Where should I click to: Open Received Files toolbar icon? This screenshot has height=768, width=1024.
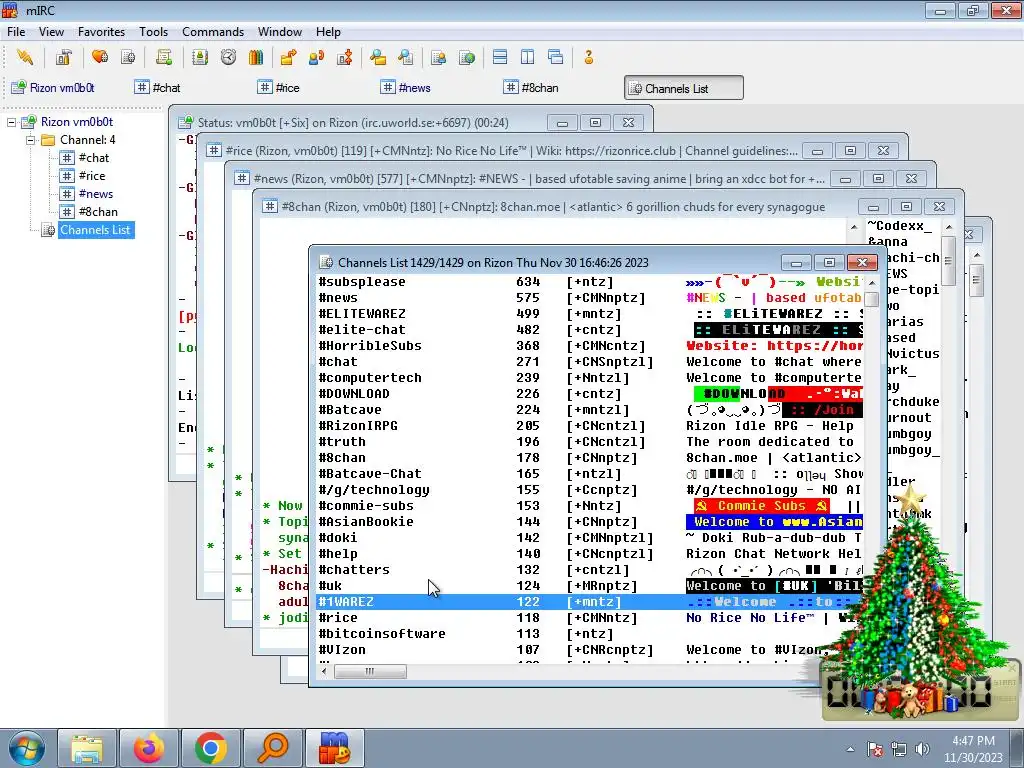[377, 57]
